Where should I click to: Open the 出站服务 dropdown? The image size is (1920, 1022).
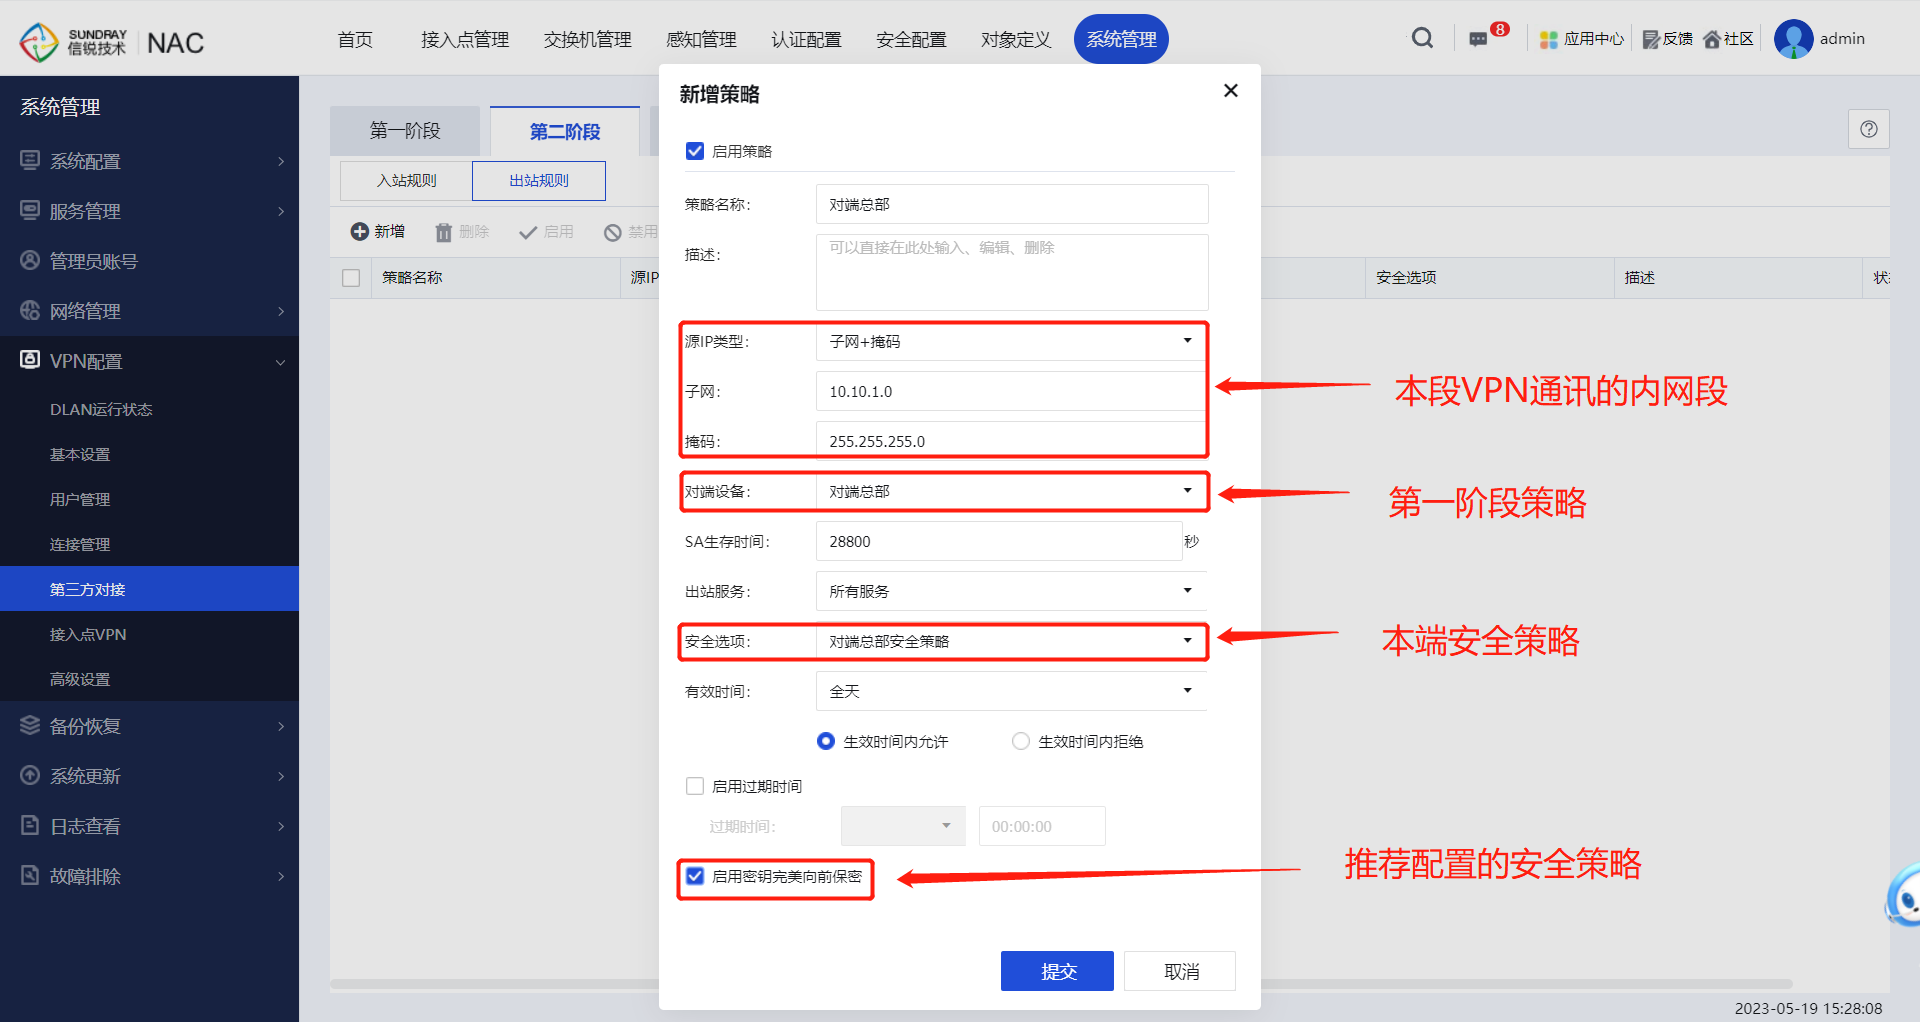pos(1011,591)
